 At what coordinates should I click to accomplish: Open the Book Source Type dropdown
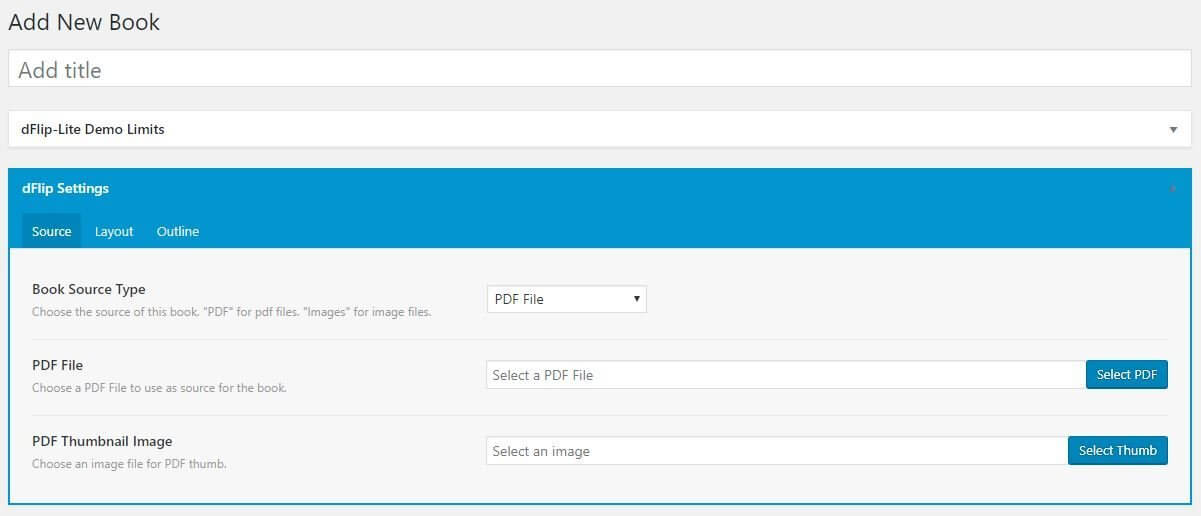coord(566,299)
